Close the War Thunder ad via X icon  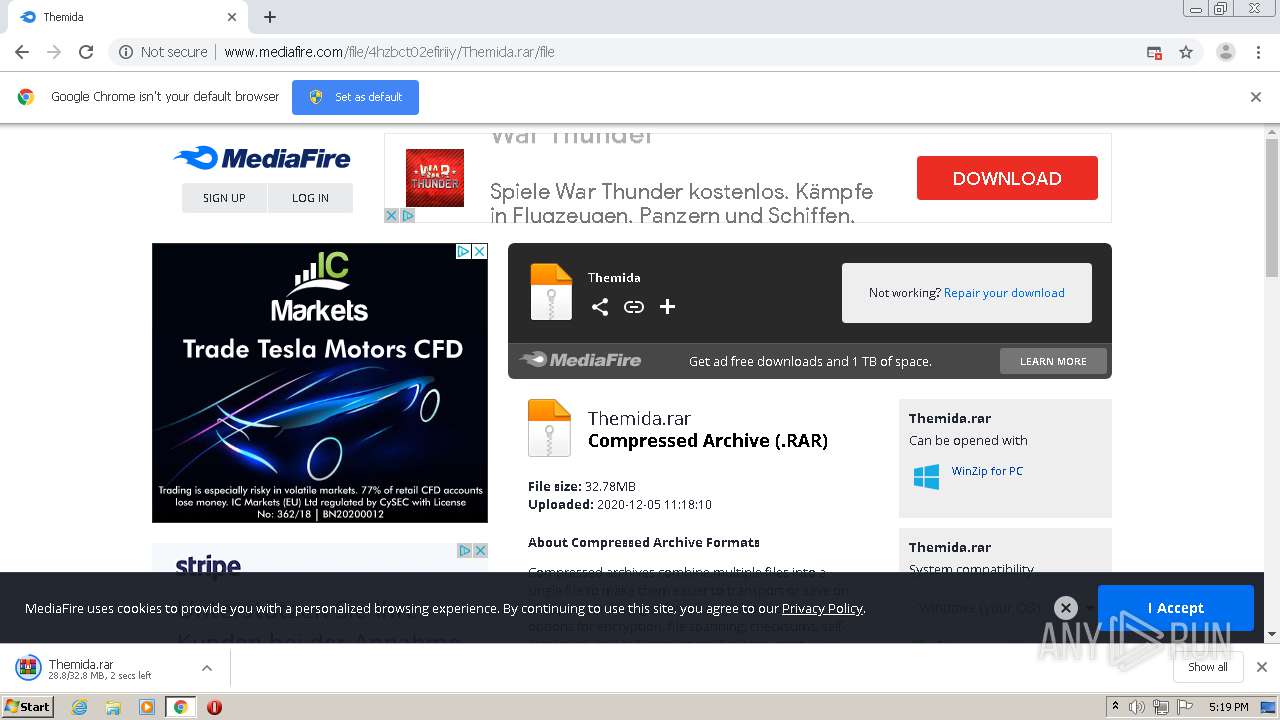coord(392,215)
